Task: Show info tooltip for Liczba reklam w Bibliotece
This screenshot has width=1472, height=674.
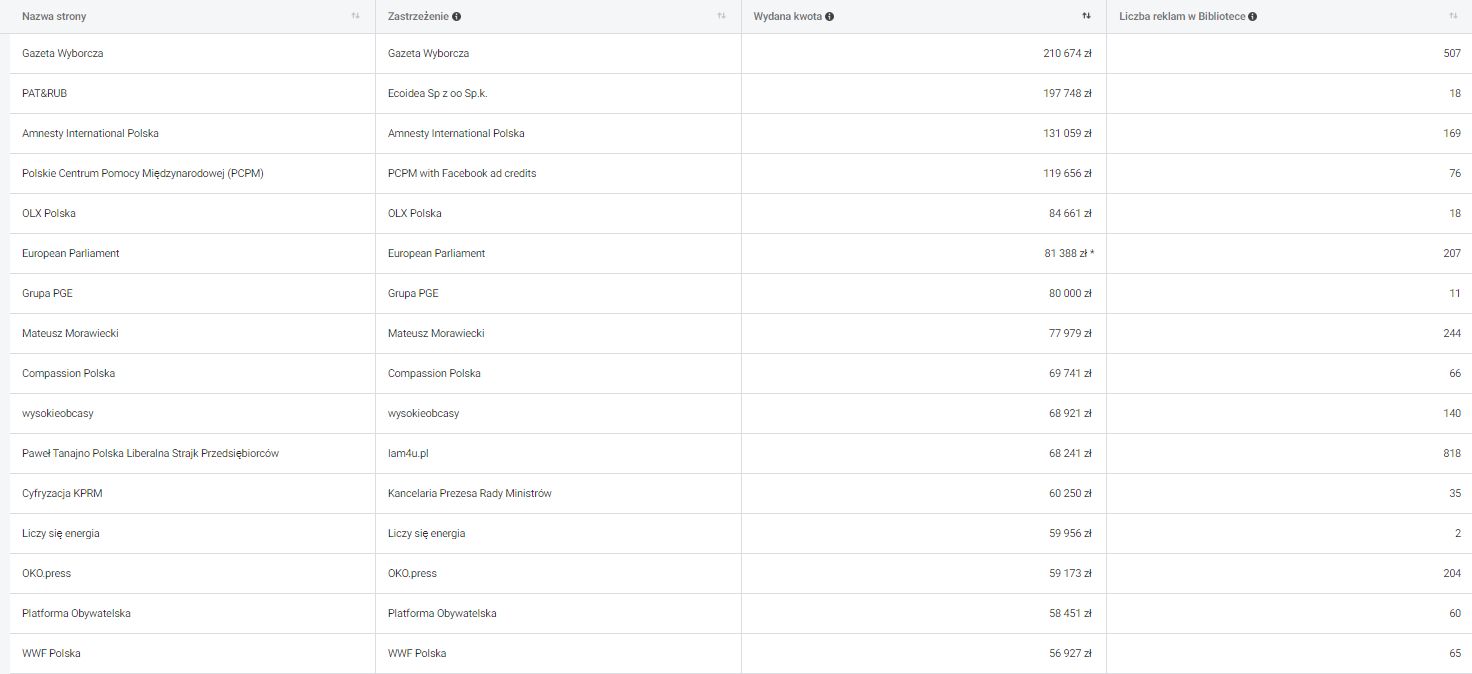Action: [x=1252, y=17]
